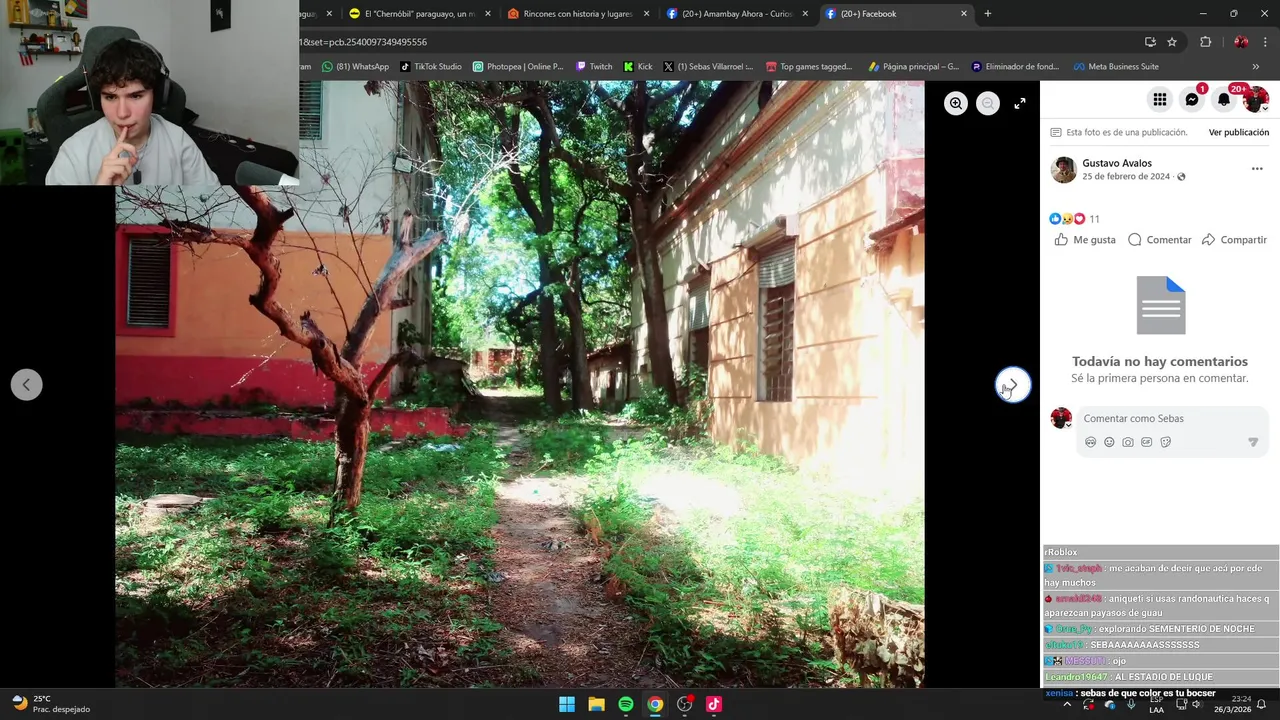Insert avatar sticker in comment
The image size is (1280, 720).
click(1090, 442)
